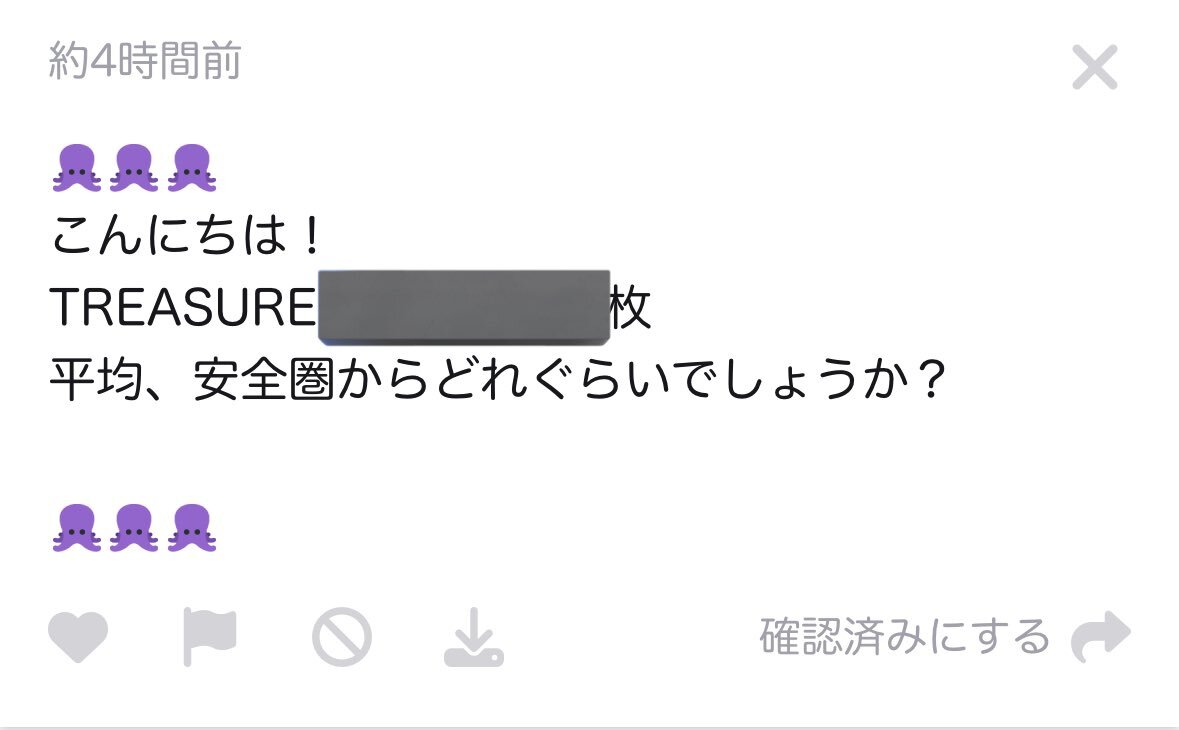Click the 約4時間前 timestamp
1179x730 pixels.
click(x=144, y=60)
